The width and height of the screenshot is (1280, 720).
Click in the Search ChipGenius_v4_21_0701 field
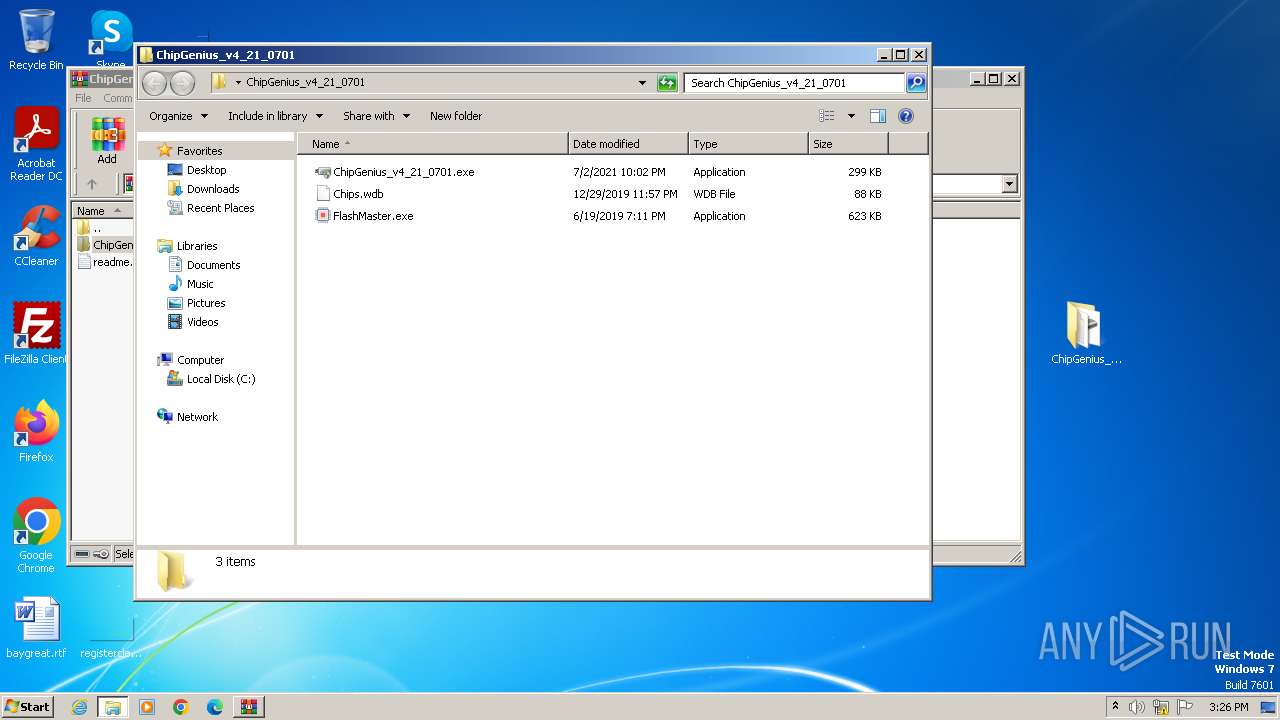pyautogui.click(x=795, y=83)
